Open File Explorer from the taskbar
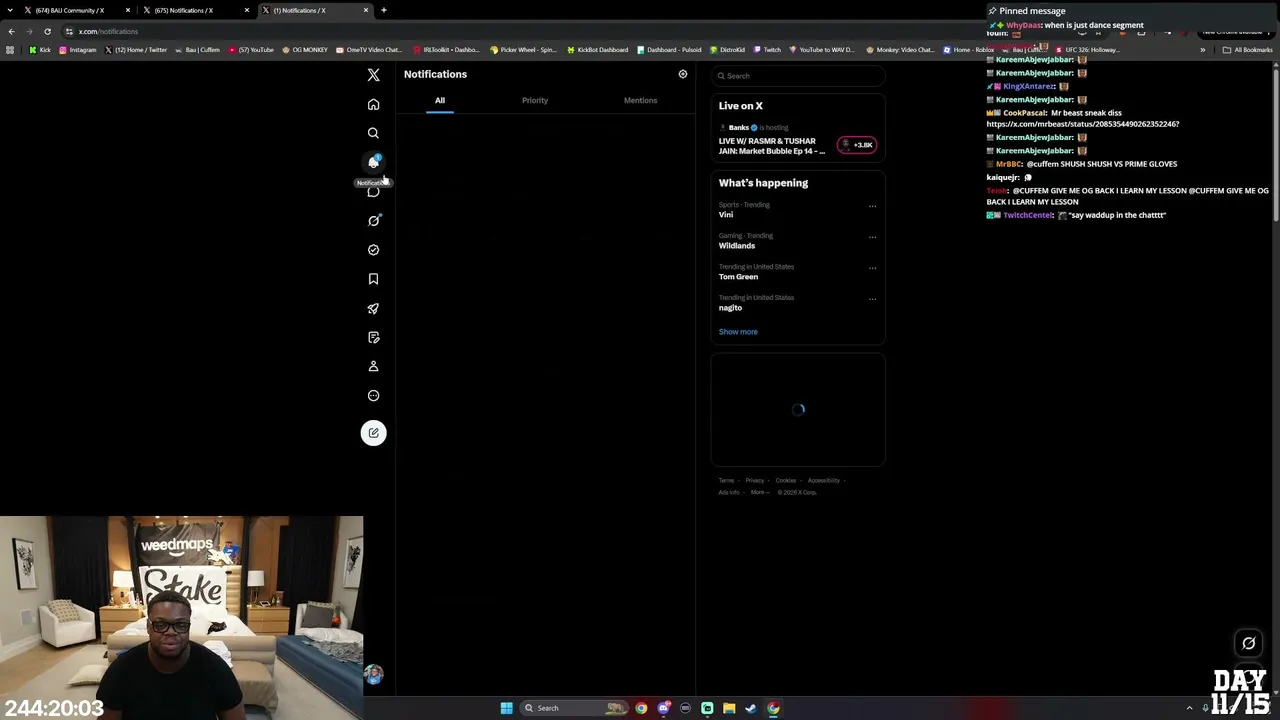Viewport: 1280px width, 720px height. tap(729, 708)
